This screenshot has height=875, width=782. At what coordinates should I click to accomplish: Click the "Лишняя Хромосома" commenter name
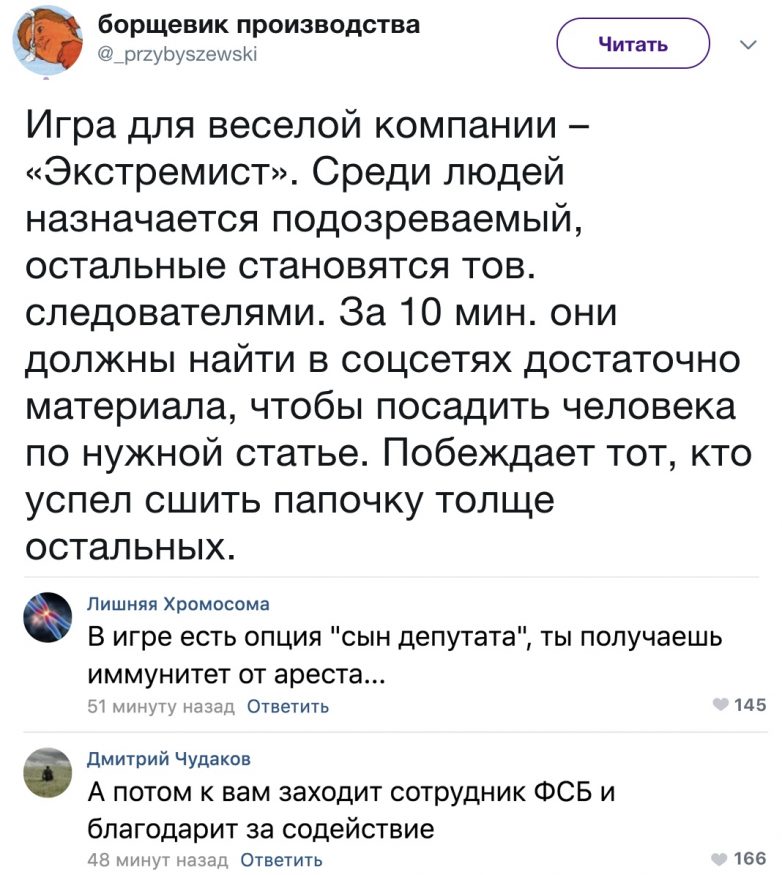click(178, 603)
